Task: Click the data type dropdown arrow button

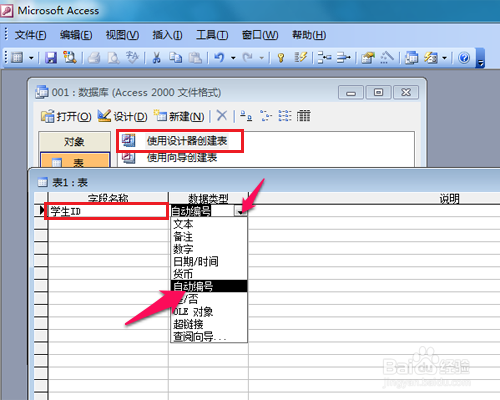Action: point(240,211)
